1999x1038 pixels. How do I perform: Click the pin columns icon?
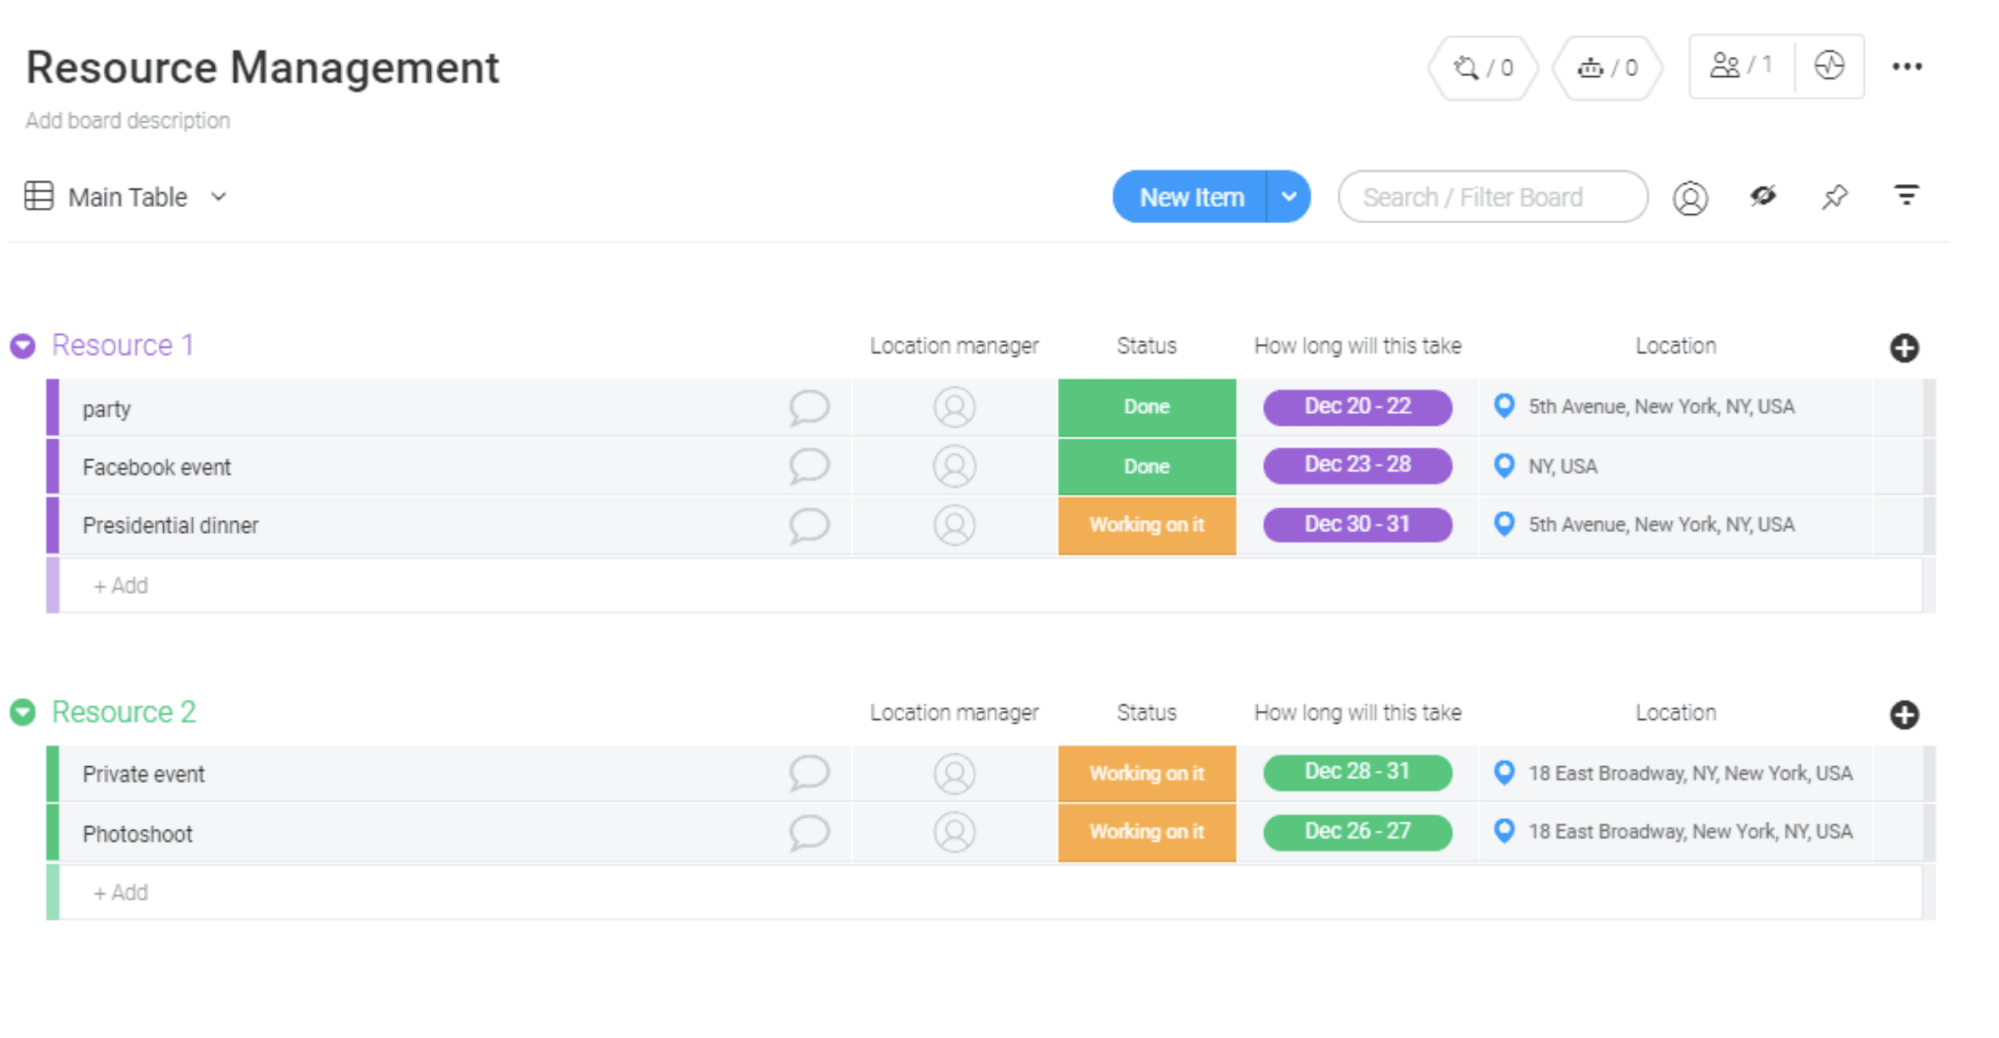(x=1834, y=197)
